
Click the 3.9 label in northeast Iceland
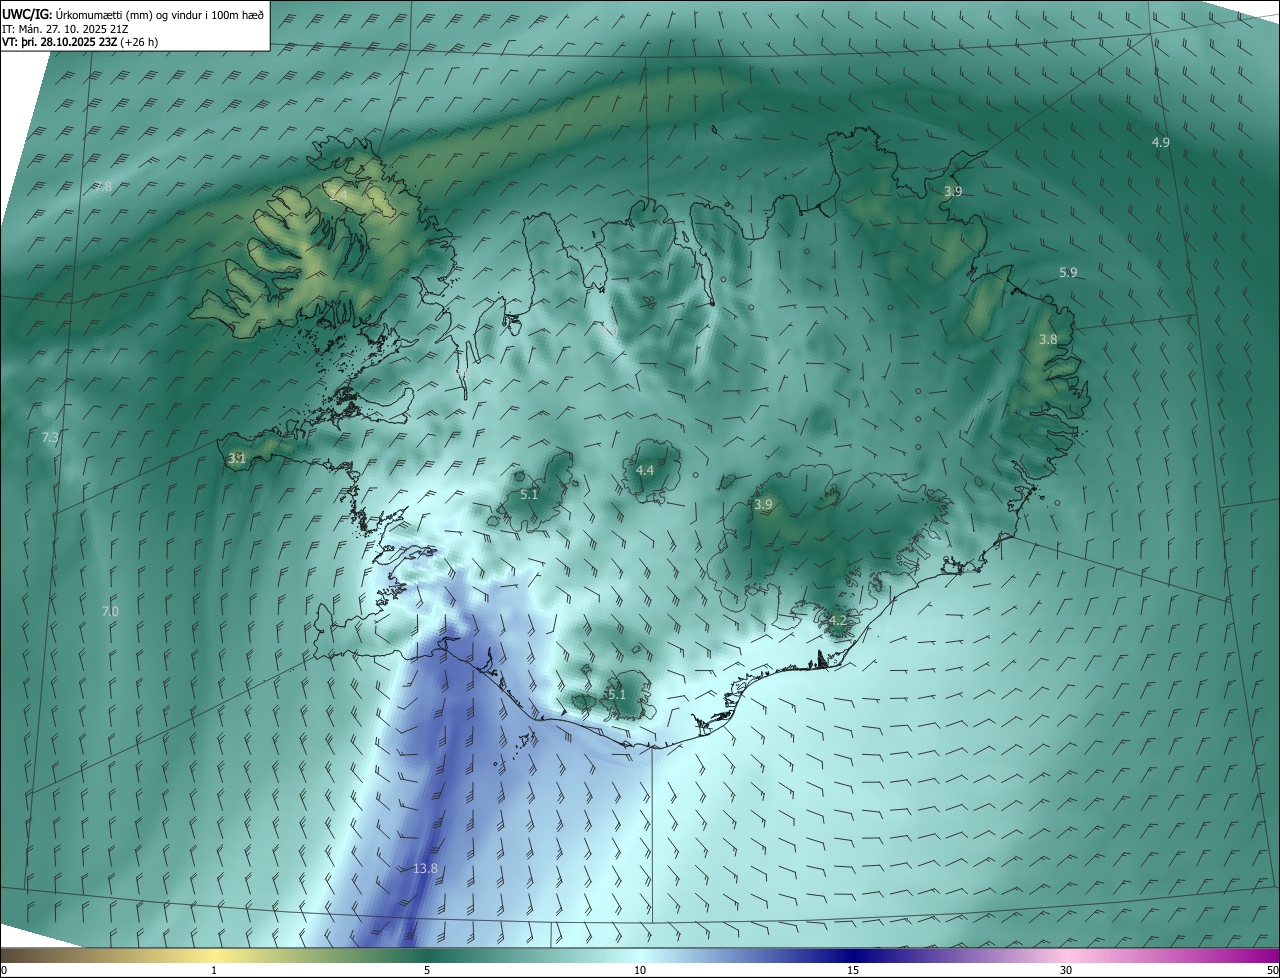tap(953, 191)
